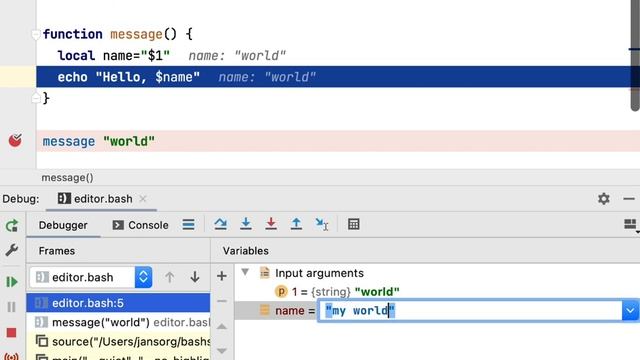The width and height of the screenshot is (640, 360).
Task: Open Debug panel gear settings
Action: click(604, 199)
